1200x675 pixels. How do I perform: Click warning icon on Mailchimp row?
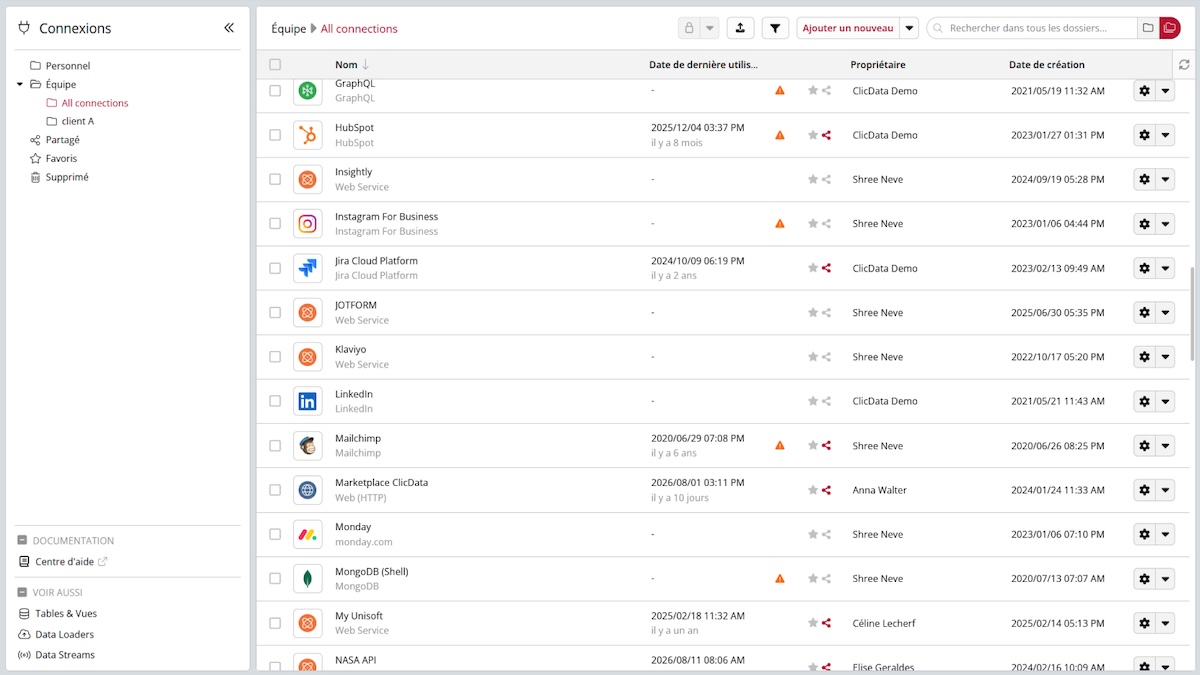point(780,446)
